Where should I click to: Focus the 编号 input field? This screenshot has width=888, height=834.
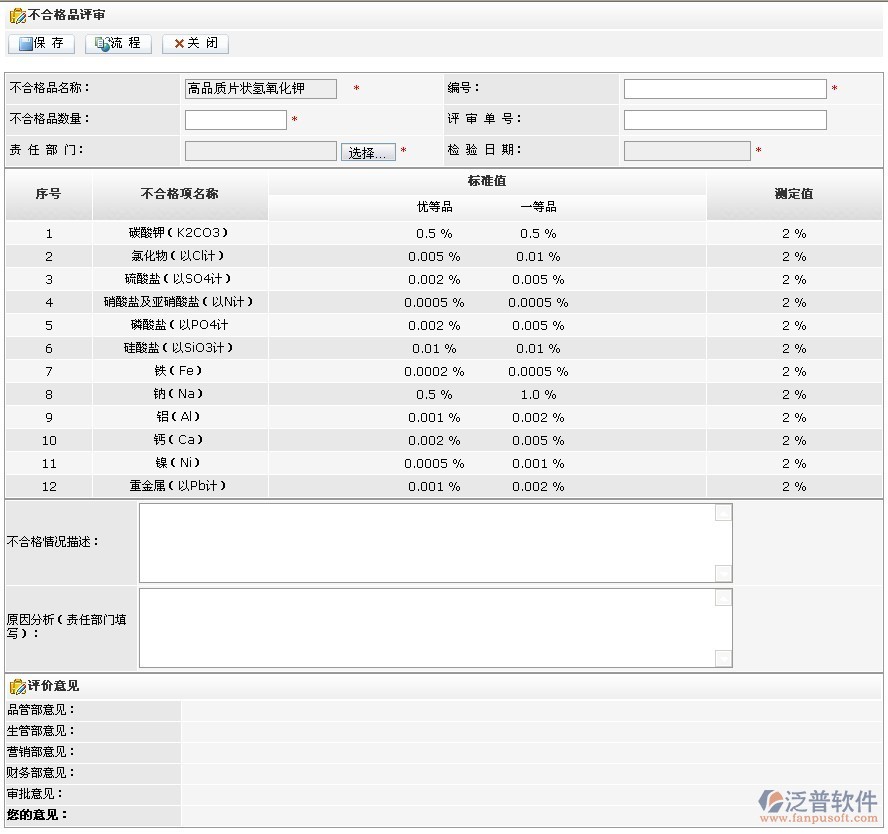[724, 89]
